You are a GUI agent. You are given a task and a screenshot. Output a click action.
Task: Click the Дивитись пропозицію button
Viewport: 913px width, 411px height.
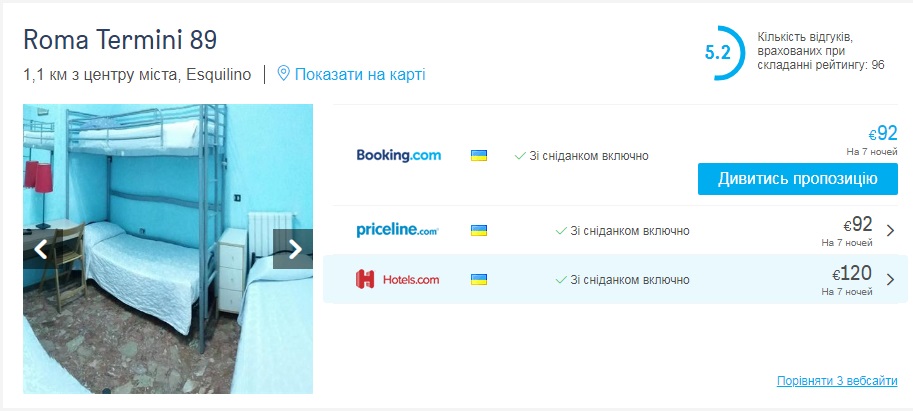(x=798, y=179)
